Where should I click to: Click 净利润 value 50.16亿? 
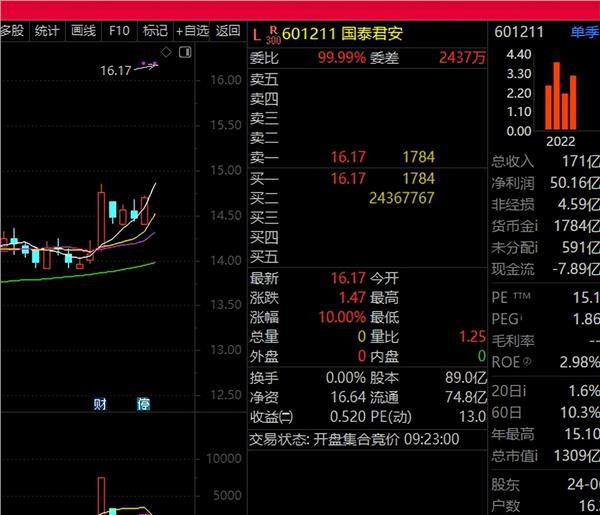[574, 183]
